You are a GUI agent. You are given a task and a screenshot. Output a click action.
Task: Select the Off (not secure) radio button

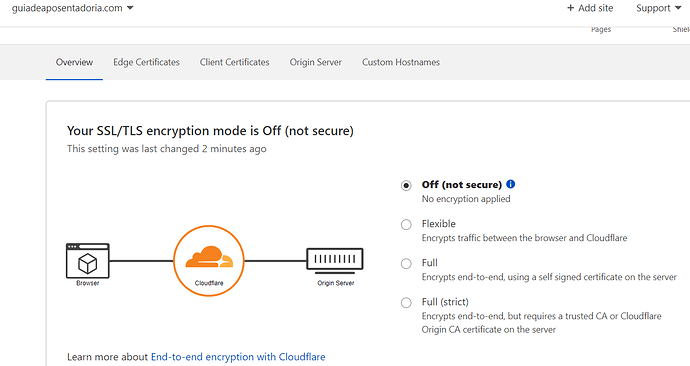(406, 185)
